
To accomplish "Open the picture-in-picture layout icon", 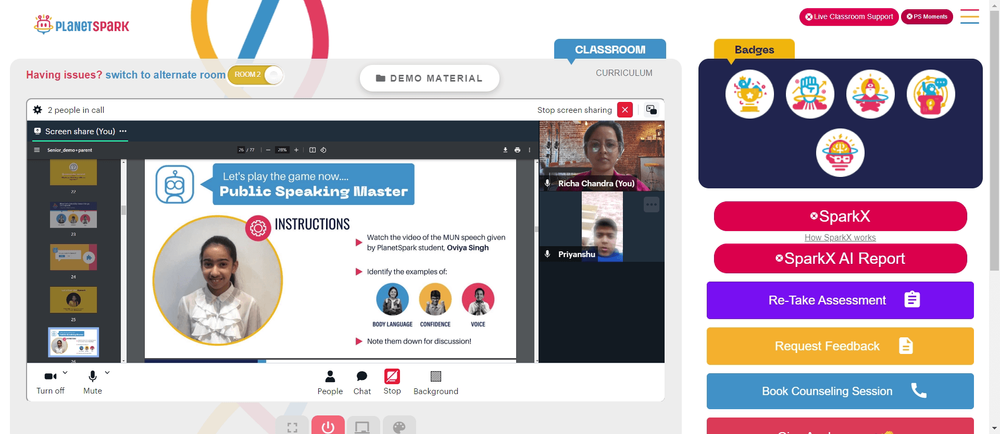I will 651,110.
